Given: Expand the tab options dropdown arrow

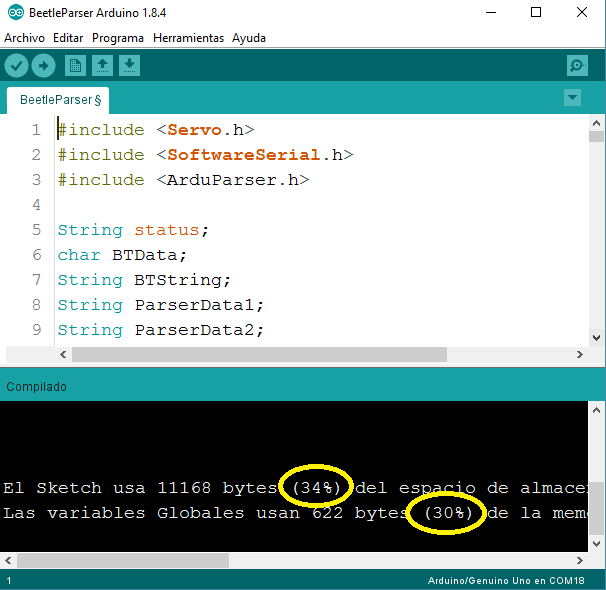Looking at the screenshot, I should click(x=572, y=97).
